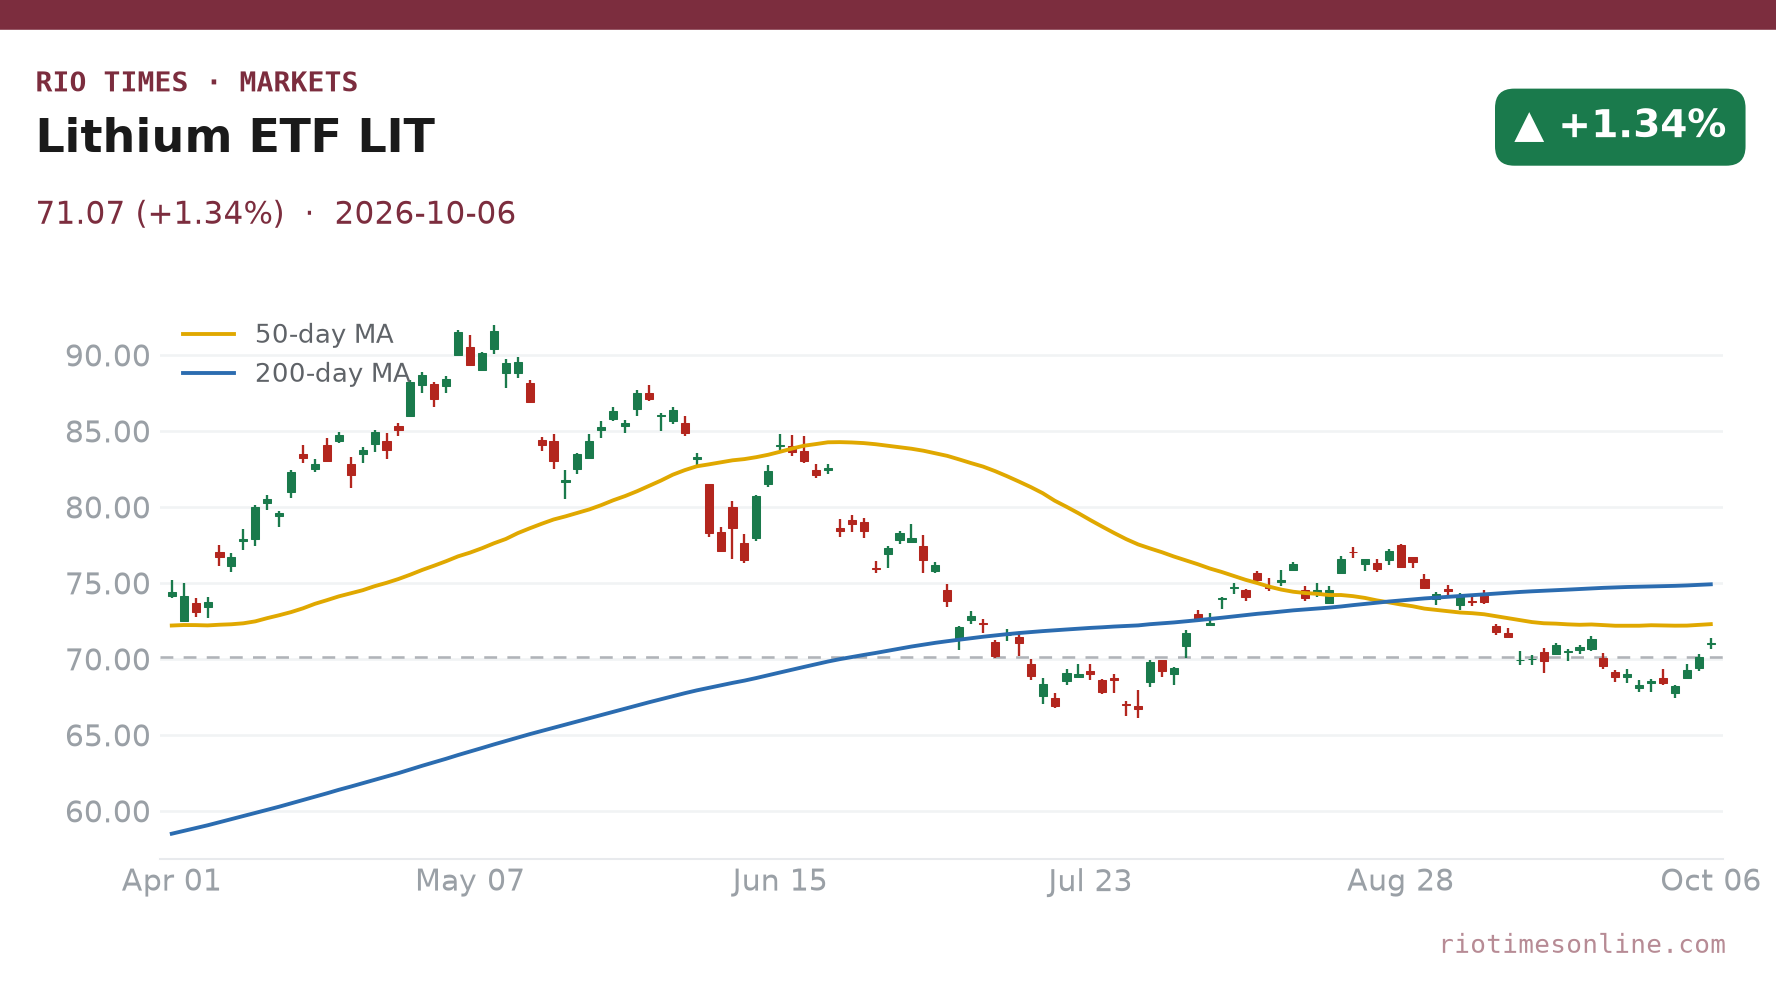Click the last candlestick near Oct 06
This screenshot has height=999, width=1776.
(x=1711, y=644)
